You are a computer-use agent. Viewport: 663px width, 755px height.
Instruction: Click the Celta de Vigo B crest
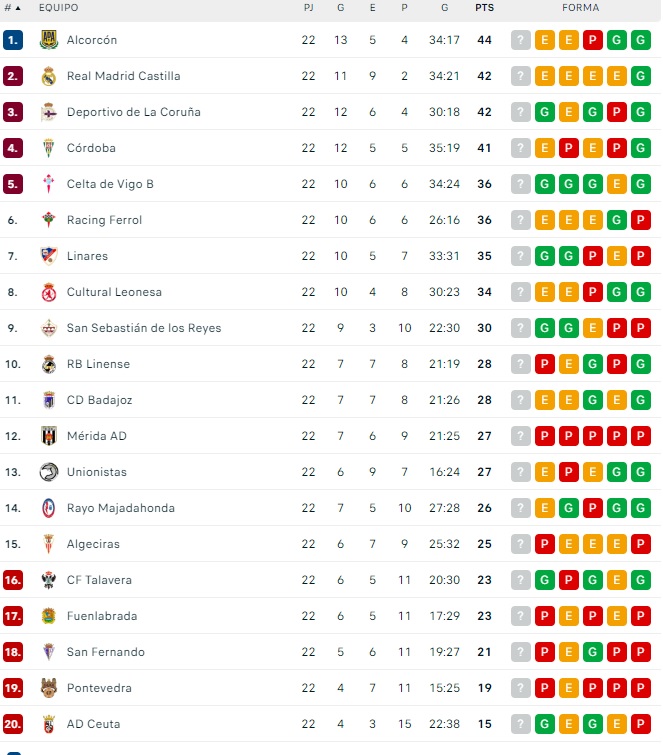(x=48, y=184)
